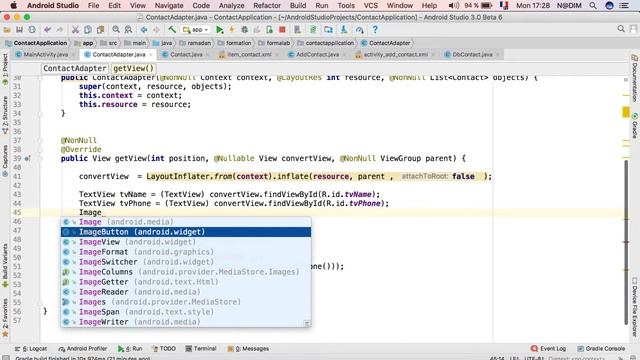Image resolution: width=640 pixels, height=360 pixels.
Task: Click the navigate Back arrow
Action: point(144,30)
